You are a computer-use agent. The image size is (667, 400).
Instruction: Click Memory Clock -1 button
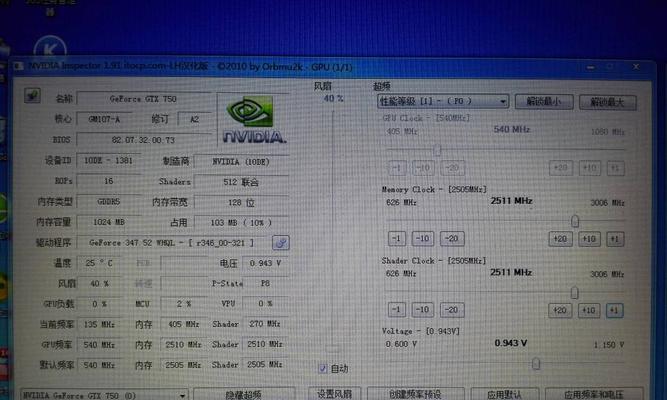[396, 239]
